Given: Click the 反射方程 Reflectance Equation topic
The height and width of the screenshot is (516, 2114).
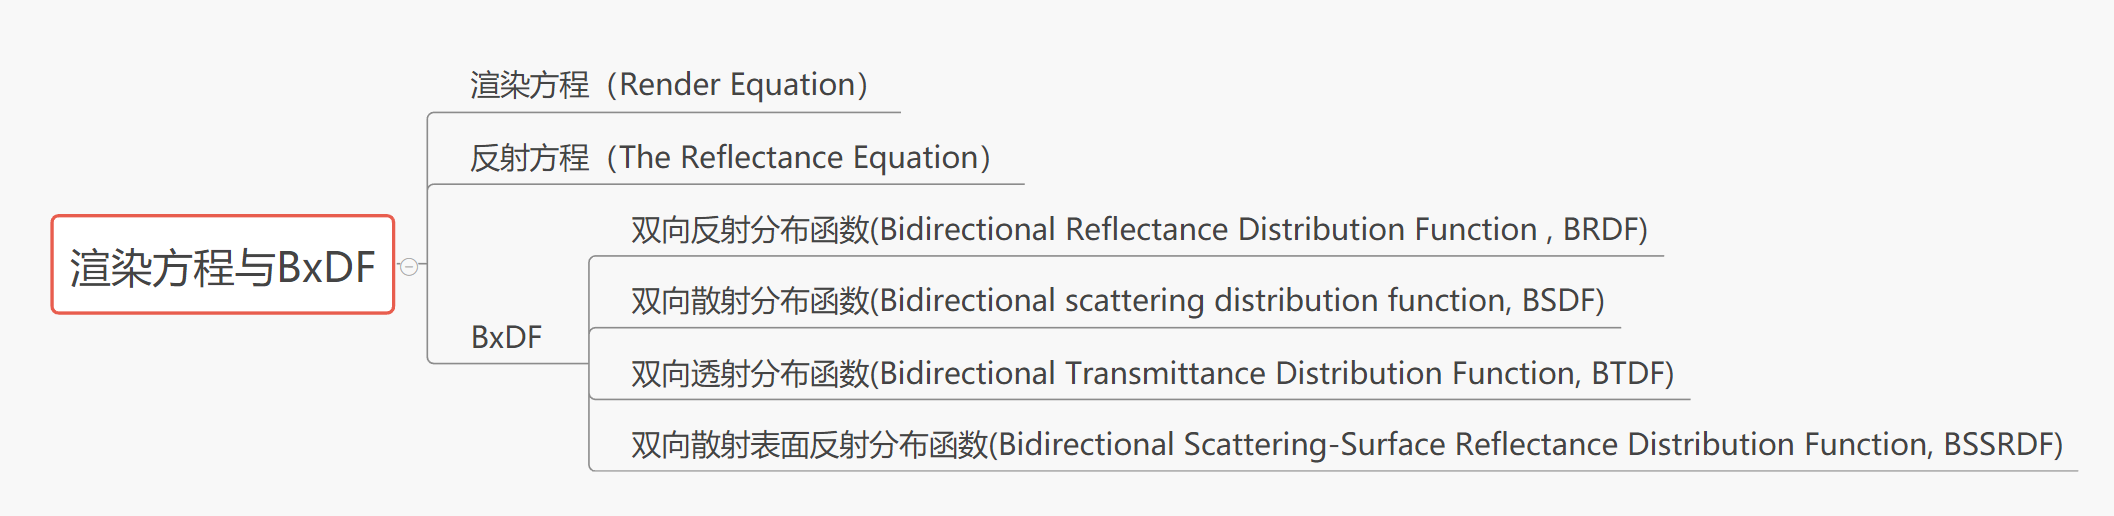Looking at the screenshot, I should pyautogui.click(x=729, y=158).
